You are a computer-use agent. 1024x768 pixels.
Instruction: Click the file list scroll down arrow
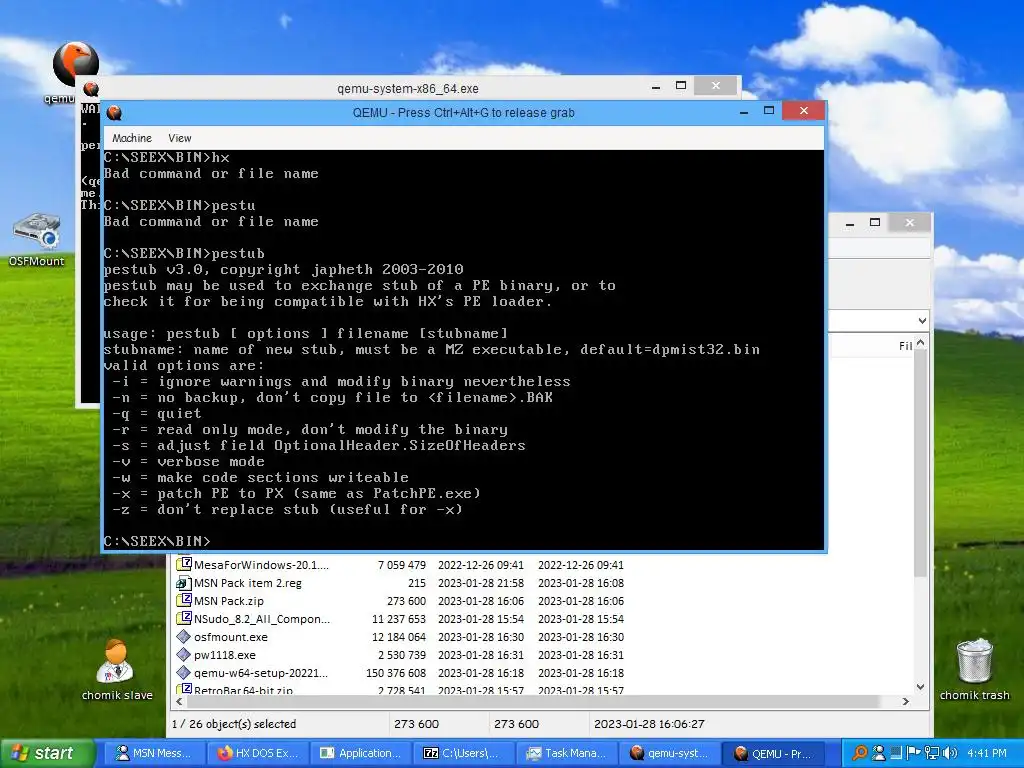[920, 687]
